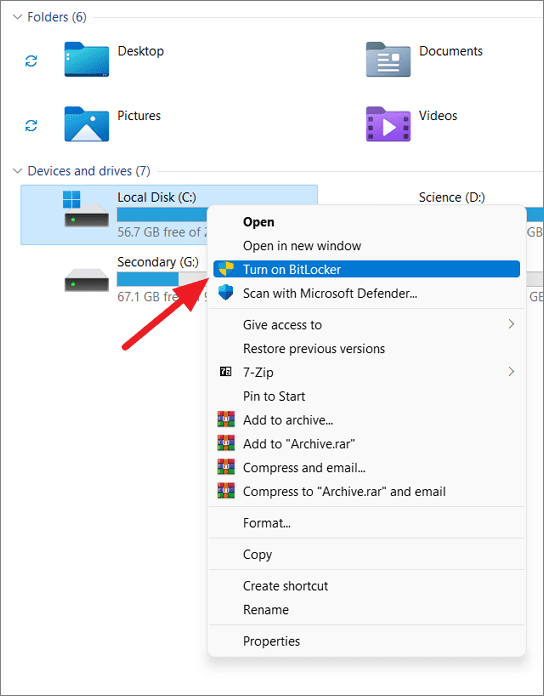The height and width of the screenshot is (696, 544).
Task: Choose Properties from the context menu
Action: point(272,641)
